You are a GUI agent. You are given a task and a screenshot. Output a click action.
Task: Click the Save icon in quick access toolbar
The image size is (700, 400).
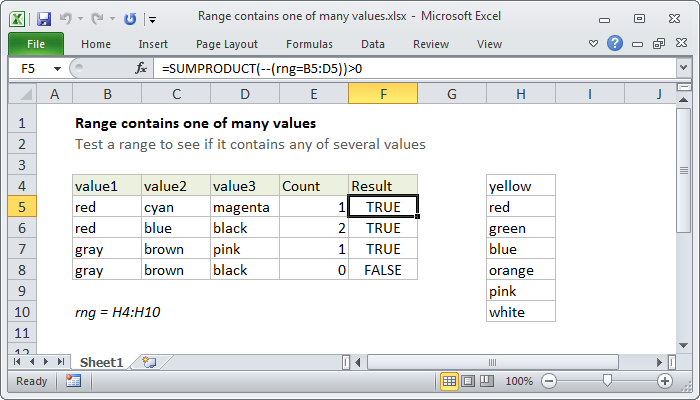tap(44, 17)
